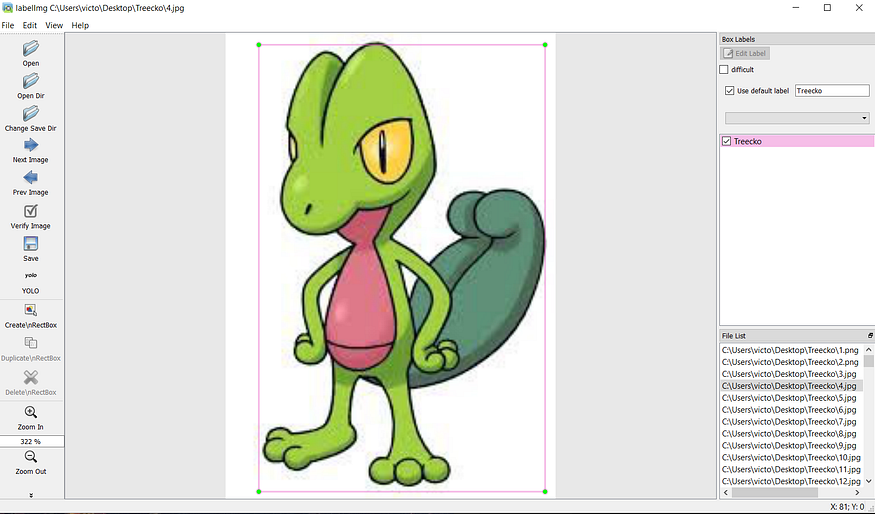Image resolution: width=875 pixels, height=514 pixels.
Task: Open the View menu
Action: coord(54,25)
